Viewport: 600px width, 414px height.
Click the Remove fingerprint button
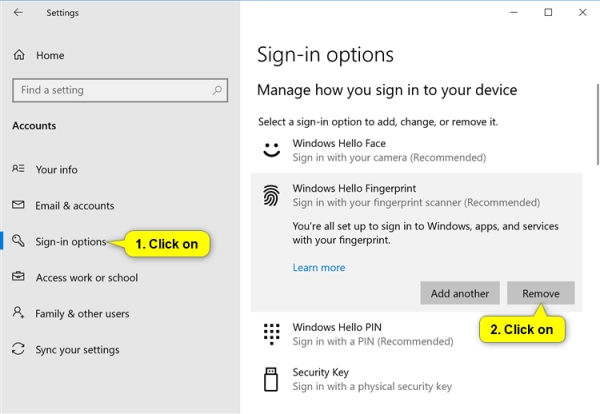(541, 293)
